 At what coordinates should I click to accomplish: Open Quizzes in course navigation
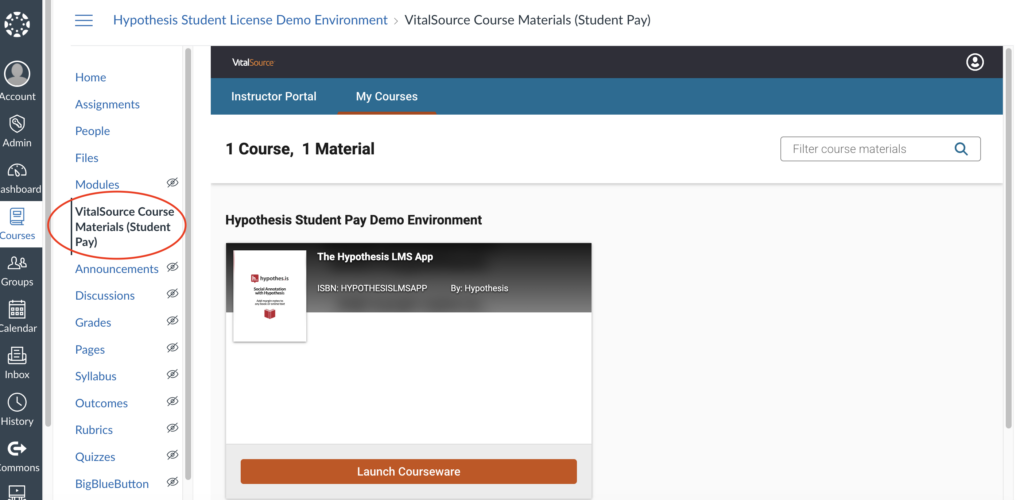95,457
